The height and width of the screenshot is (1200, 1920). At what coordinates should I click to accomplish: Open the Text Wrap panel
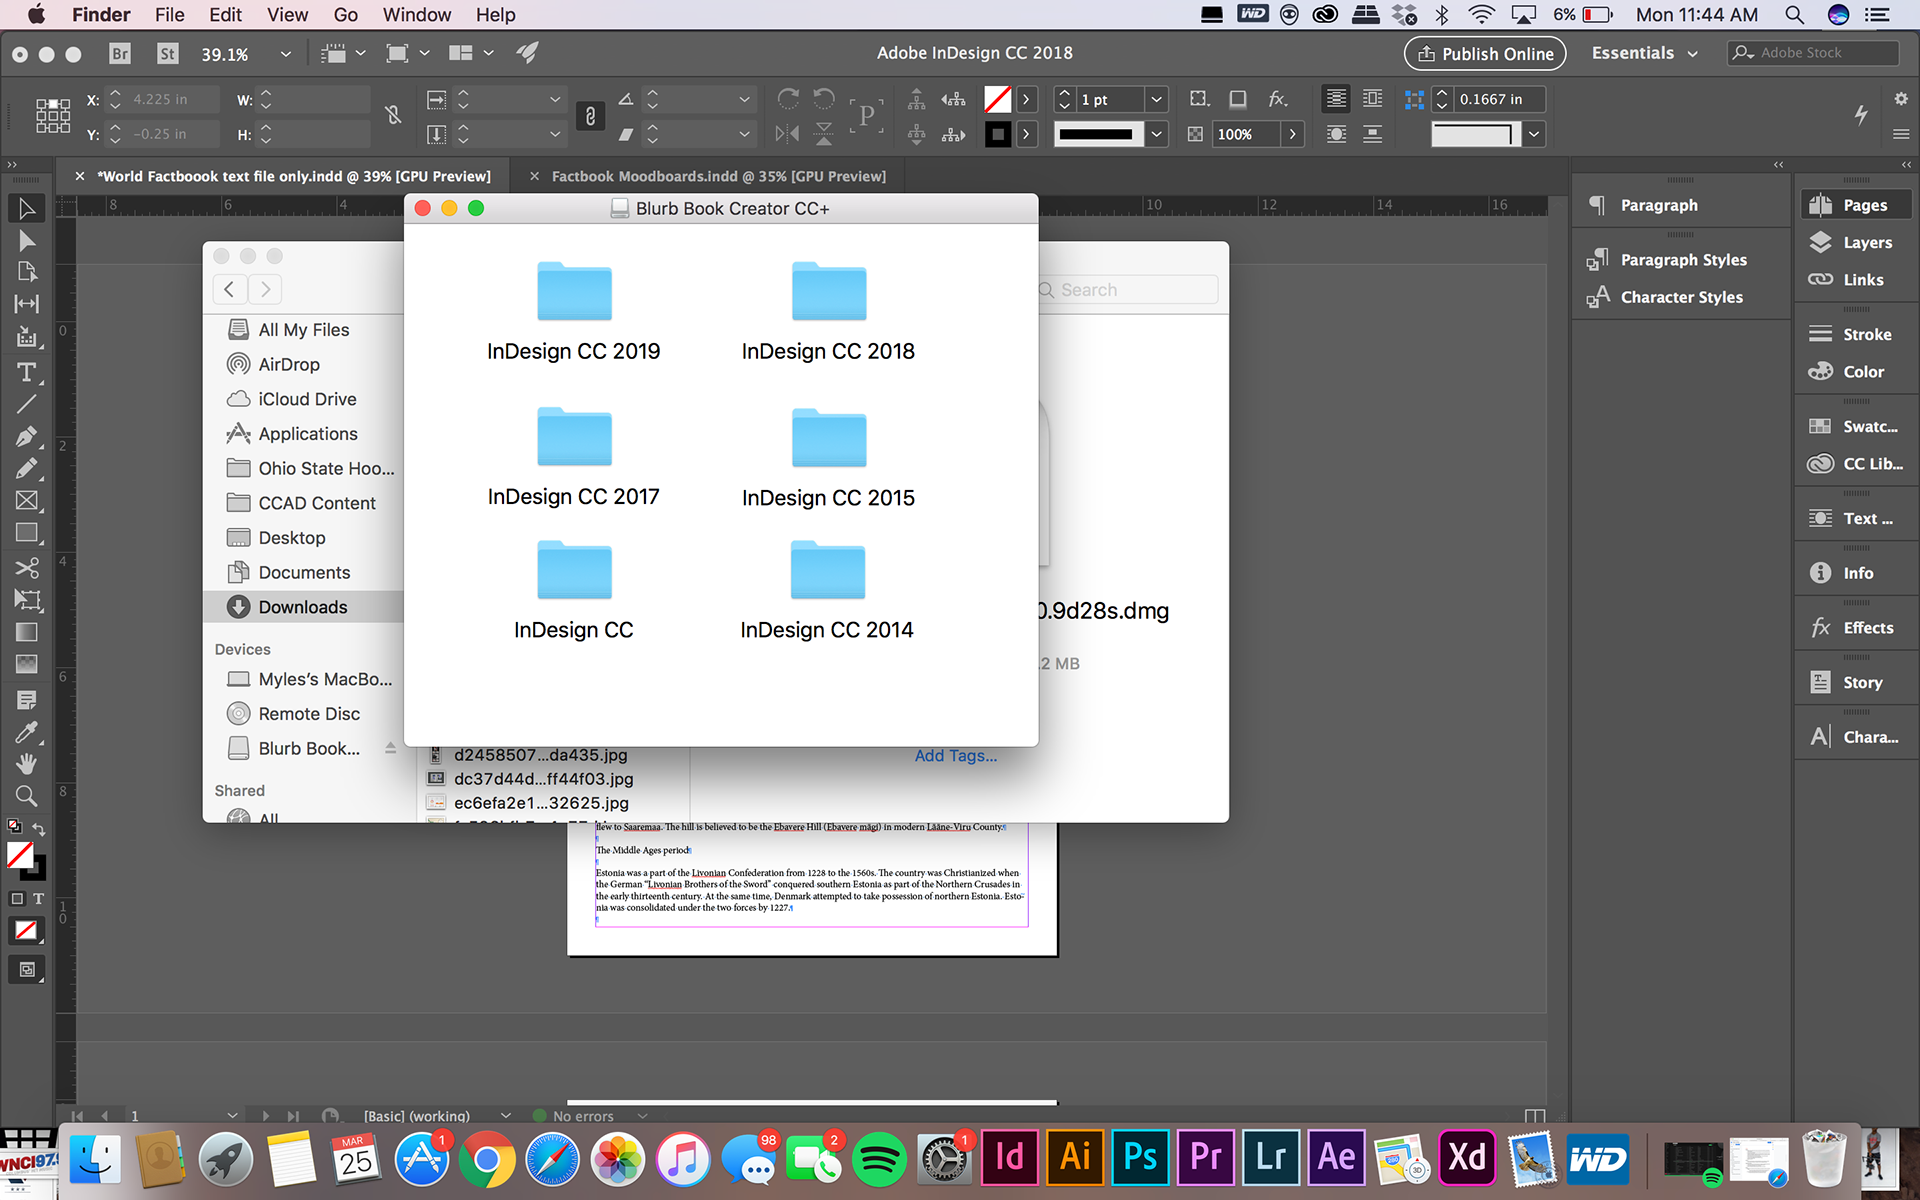tap(1854, 518)
